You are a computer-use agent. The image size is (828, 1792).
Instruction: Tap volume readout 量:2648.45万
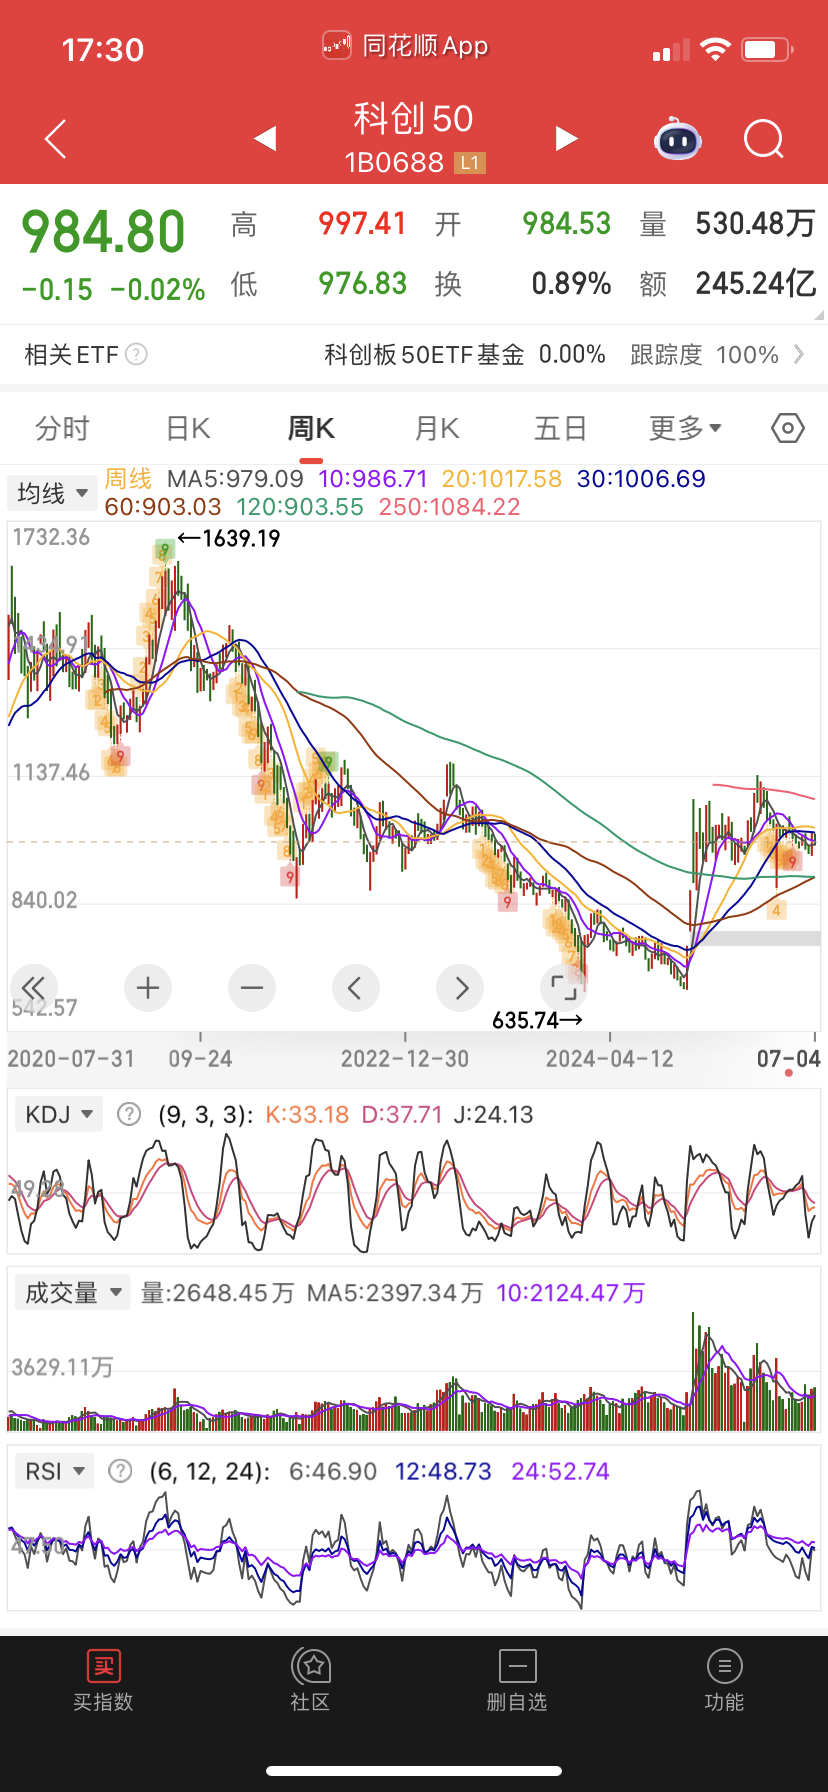coord(218,1293)
